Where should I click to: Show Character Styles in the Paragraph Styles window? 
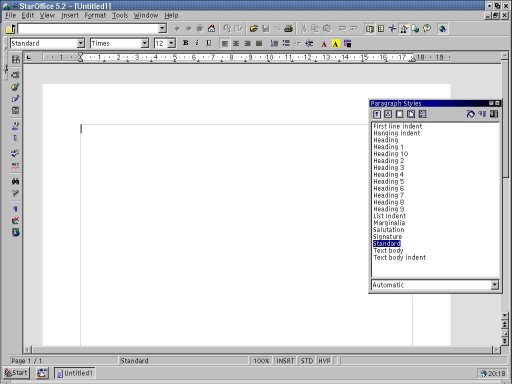coord(388,114)
